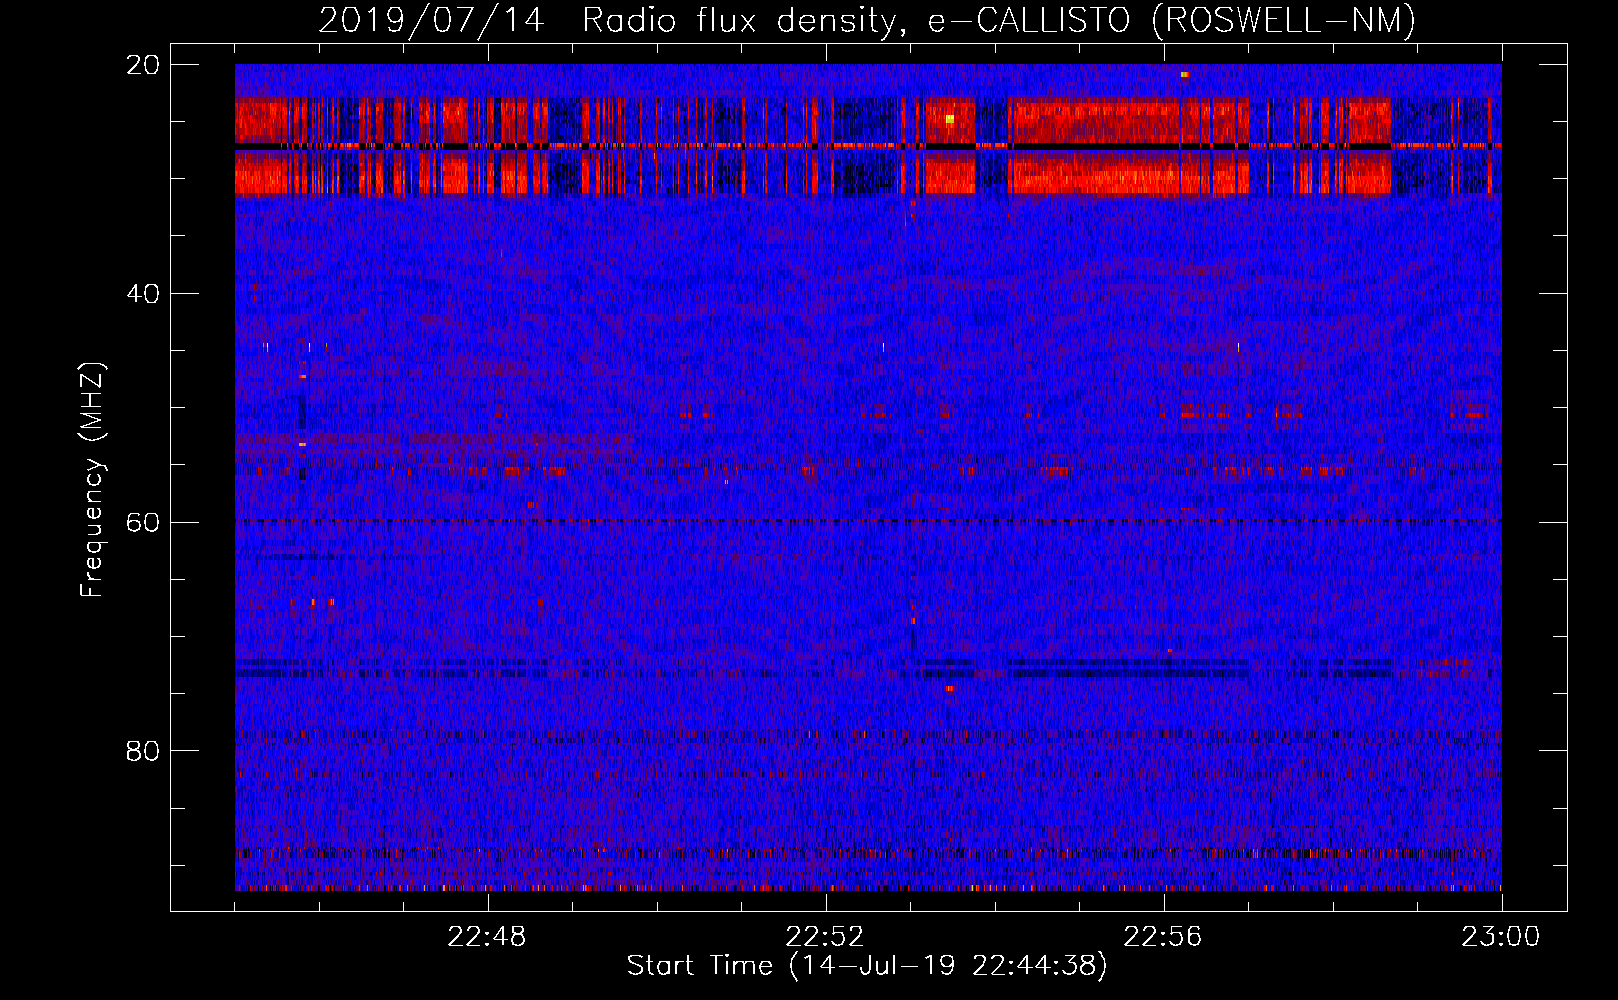Click the x-axis tick label '23:00'

[1501, 937]
